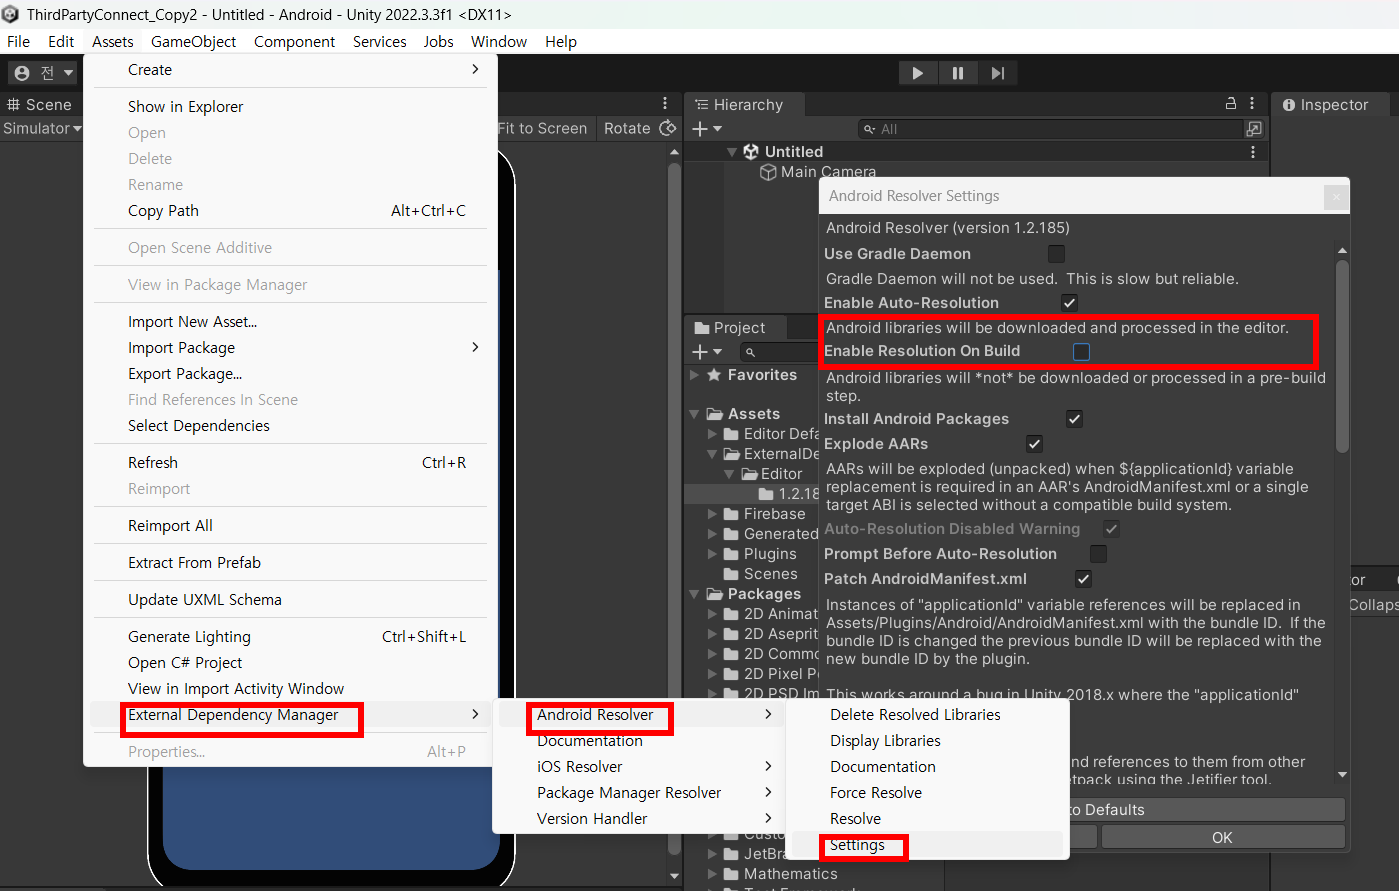Close the Android Resolver Settings dialog
The height and width of the screenshot is (891, 1399).
(x=1336, y=197)
